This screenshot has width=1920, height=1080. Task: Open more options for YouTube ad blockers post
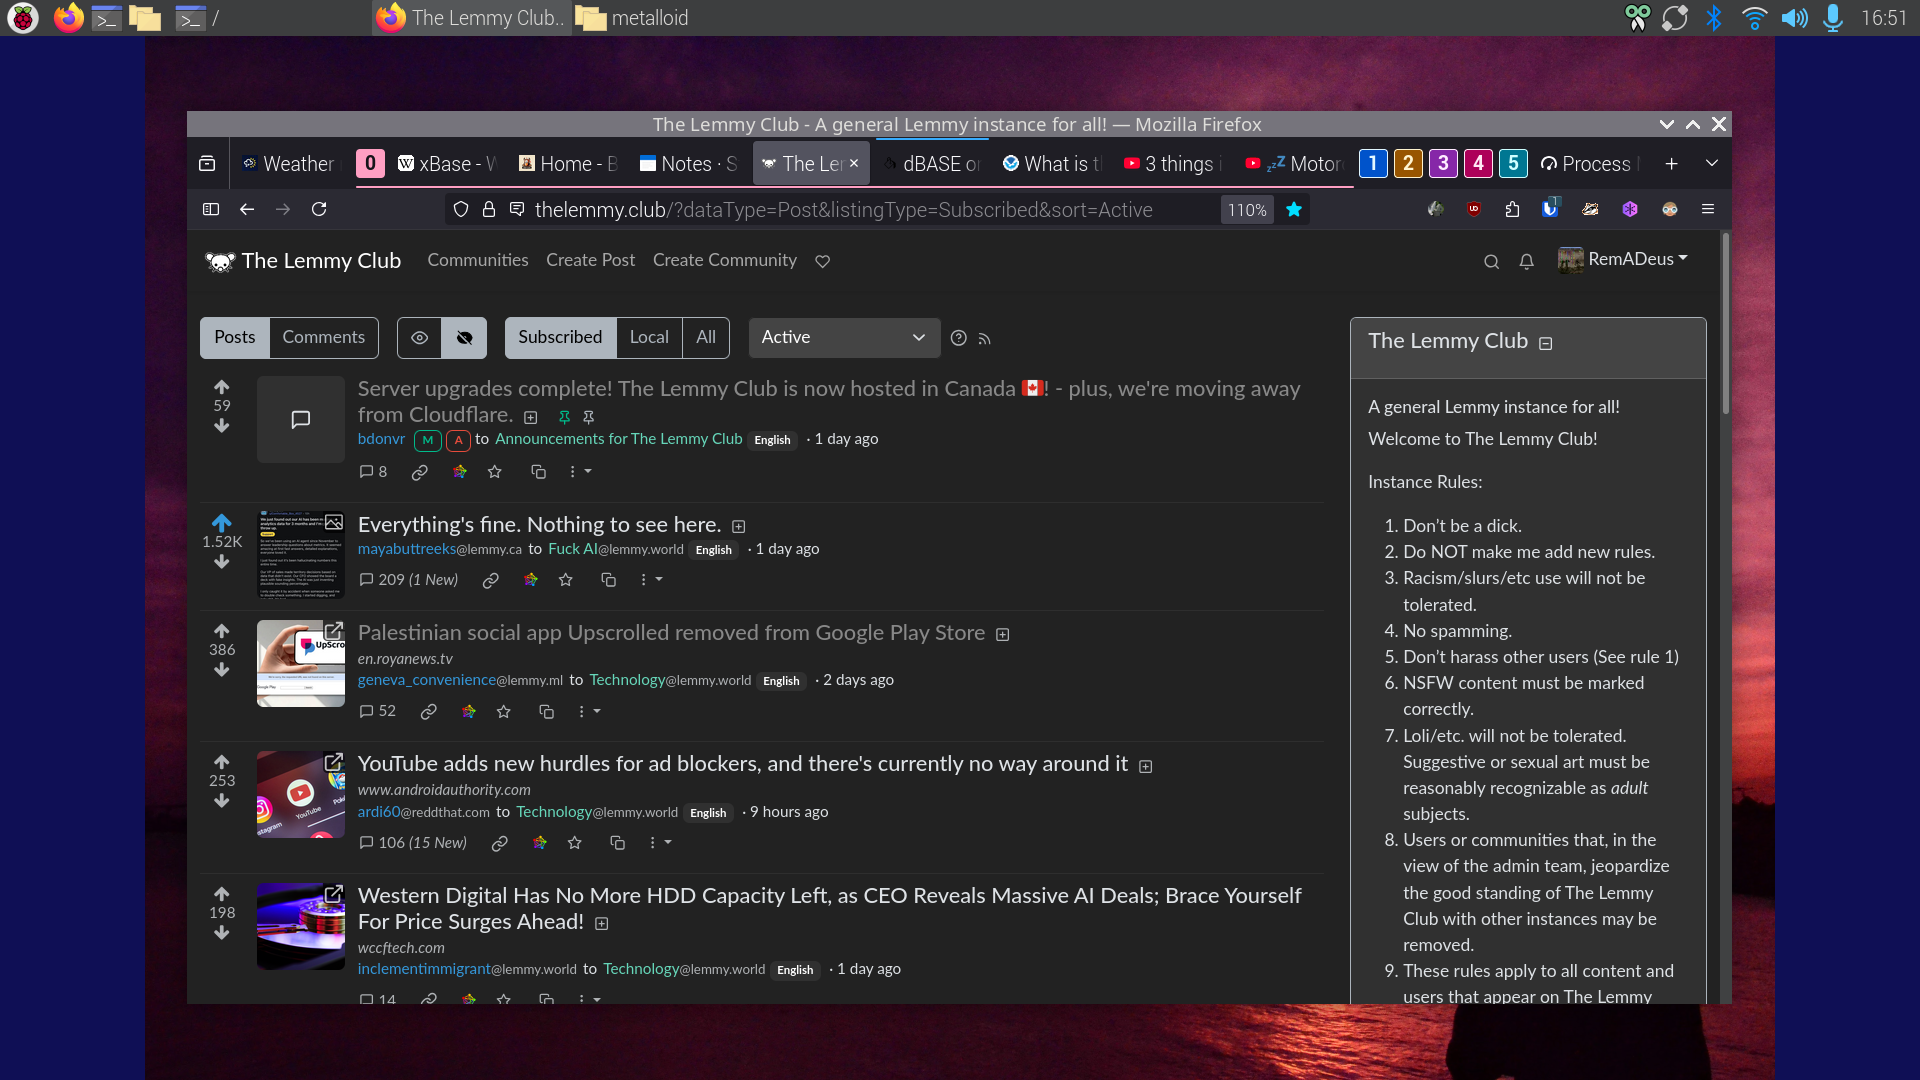click(660, 843)
